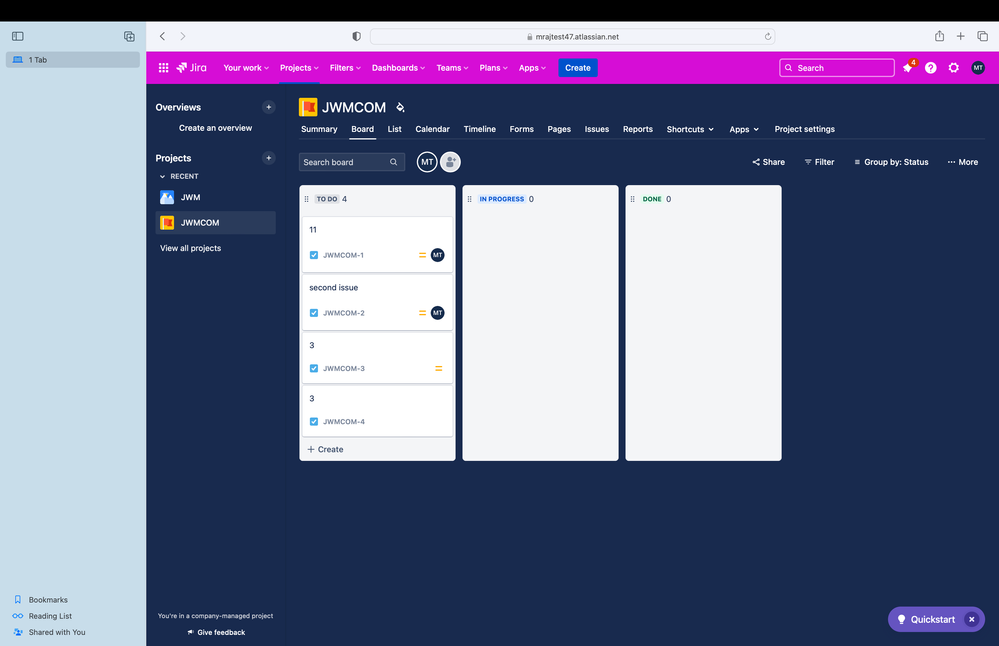Screen dimensions: 999x646
Task: Open the MT profile avatar in top bar
Action: [x=978, y=68]
